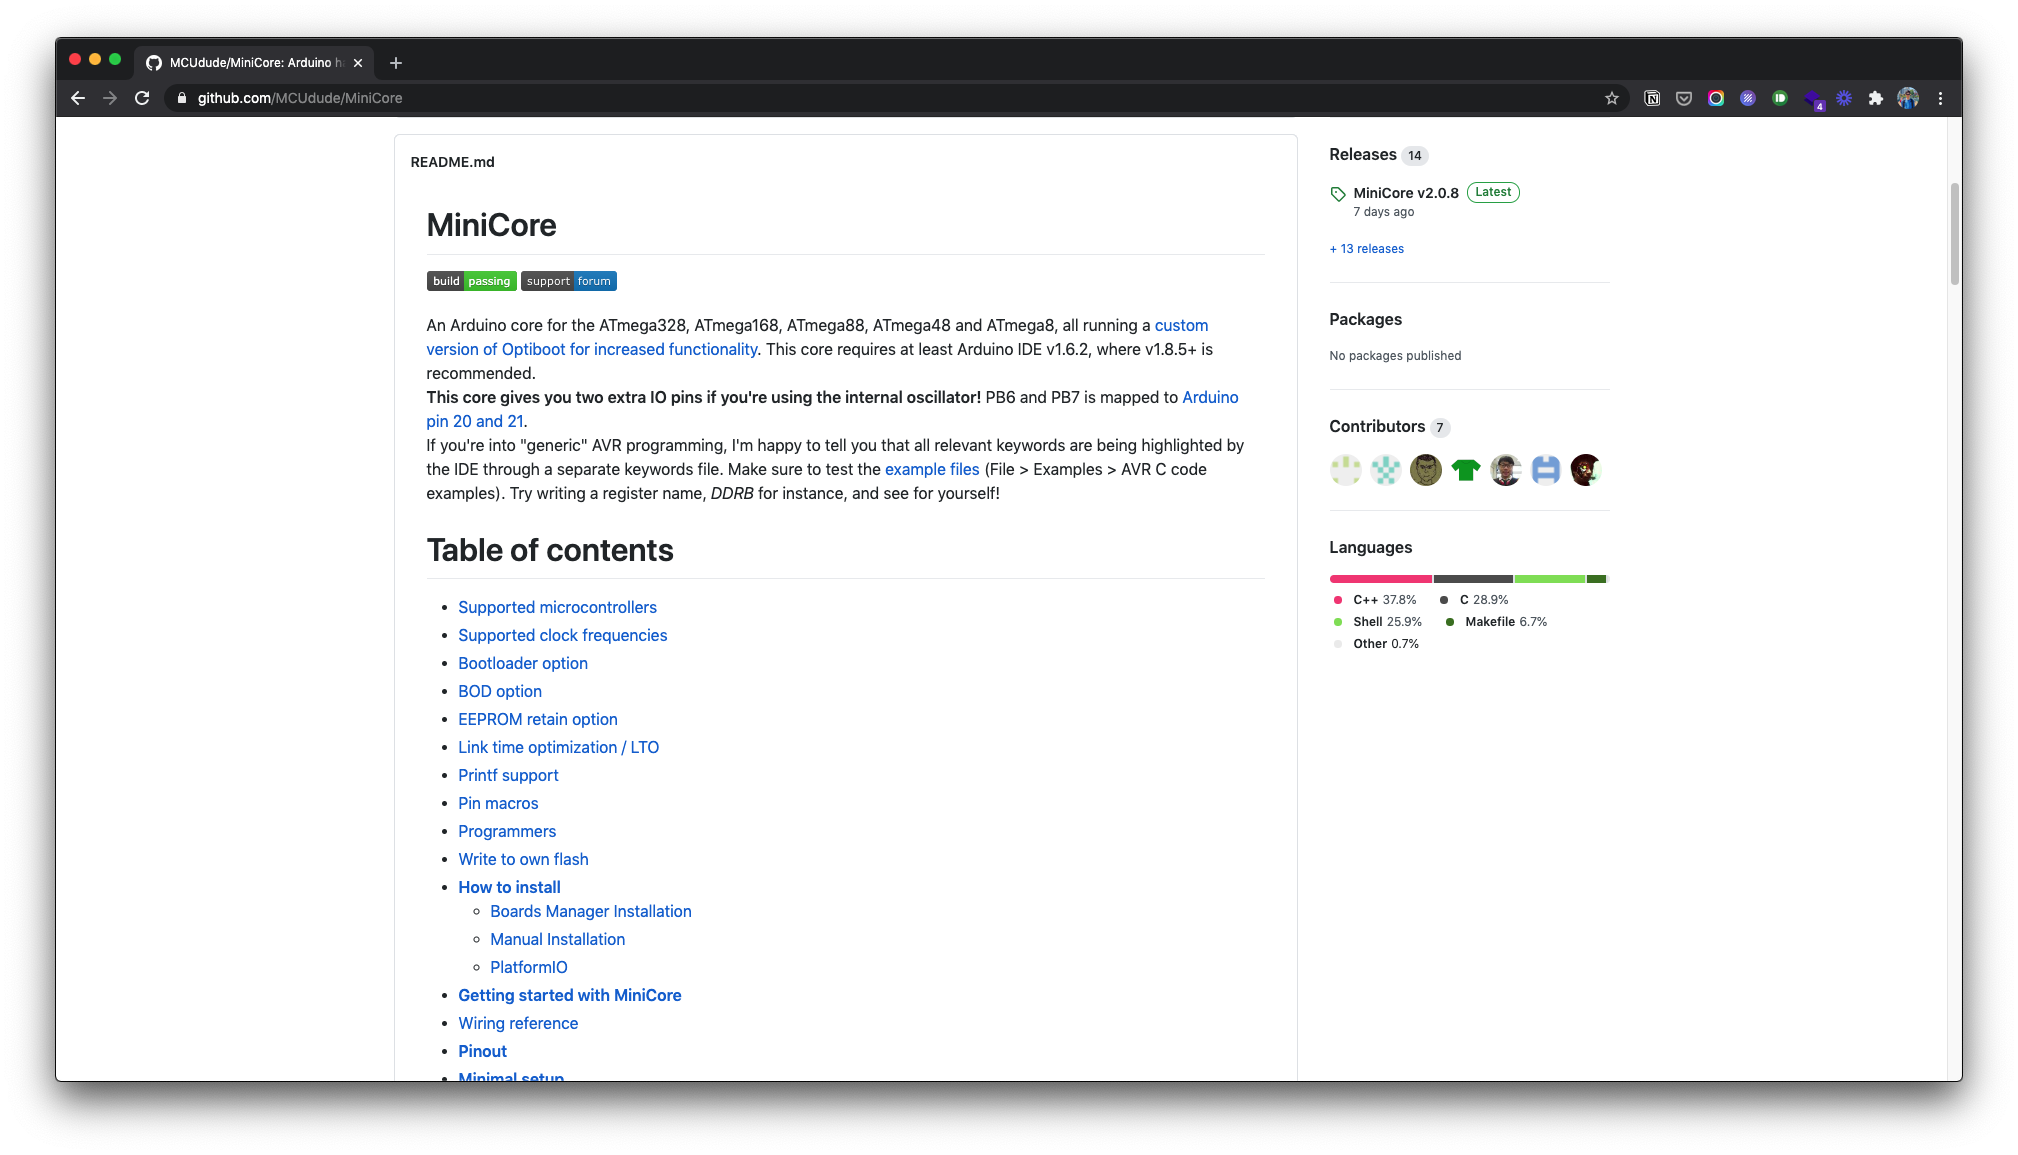
Task: Open the example files link
Action: 932,469
